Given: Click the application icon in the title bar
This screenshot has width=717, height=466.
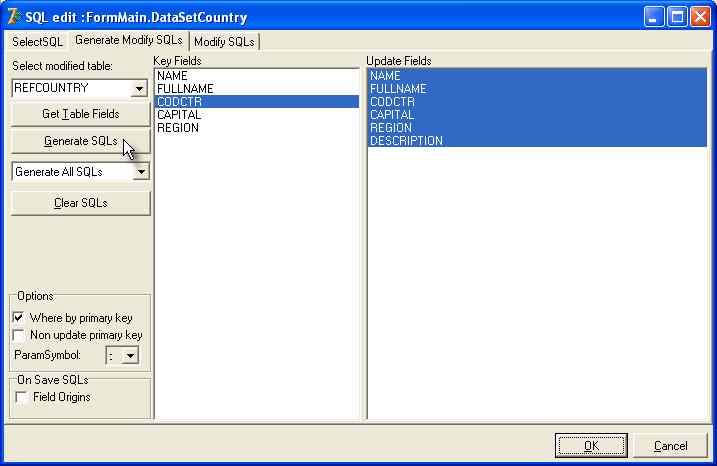Looking at the screenshot, I should (13, 17).
